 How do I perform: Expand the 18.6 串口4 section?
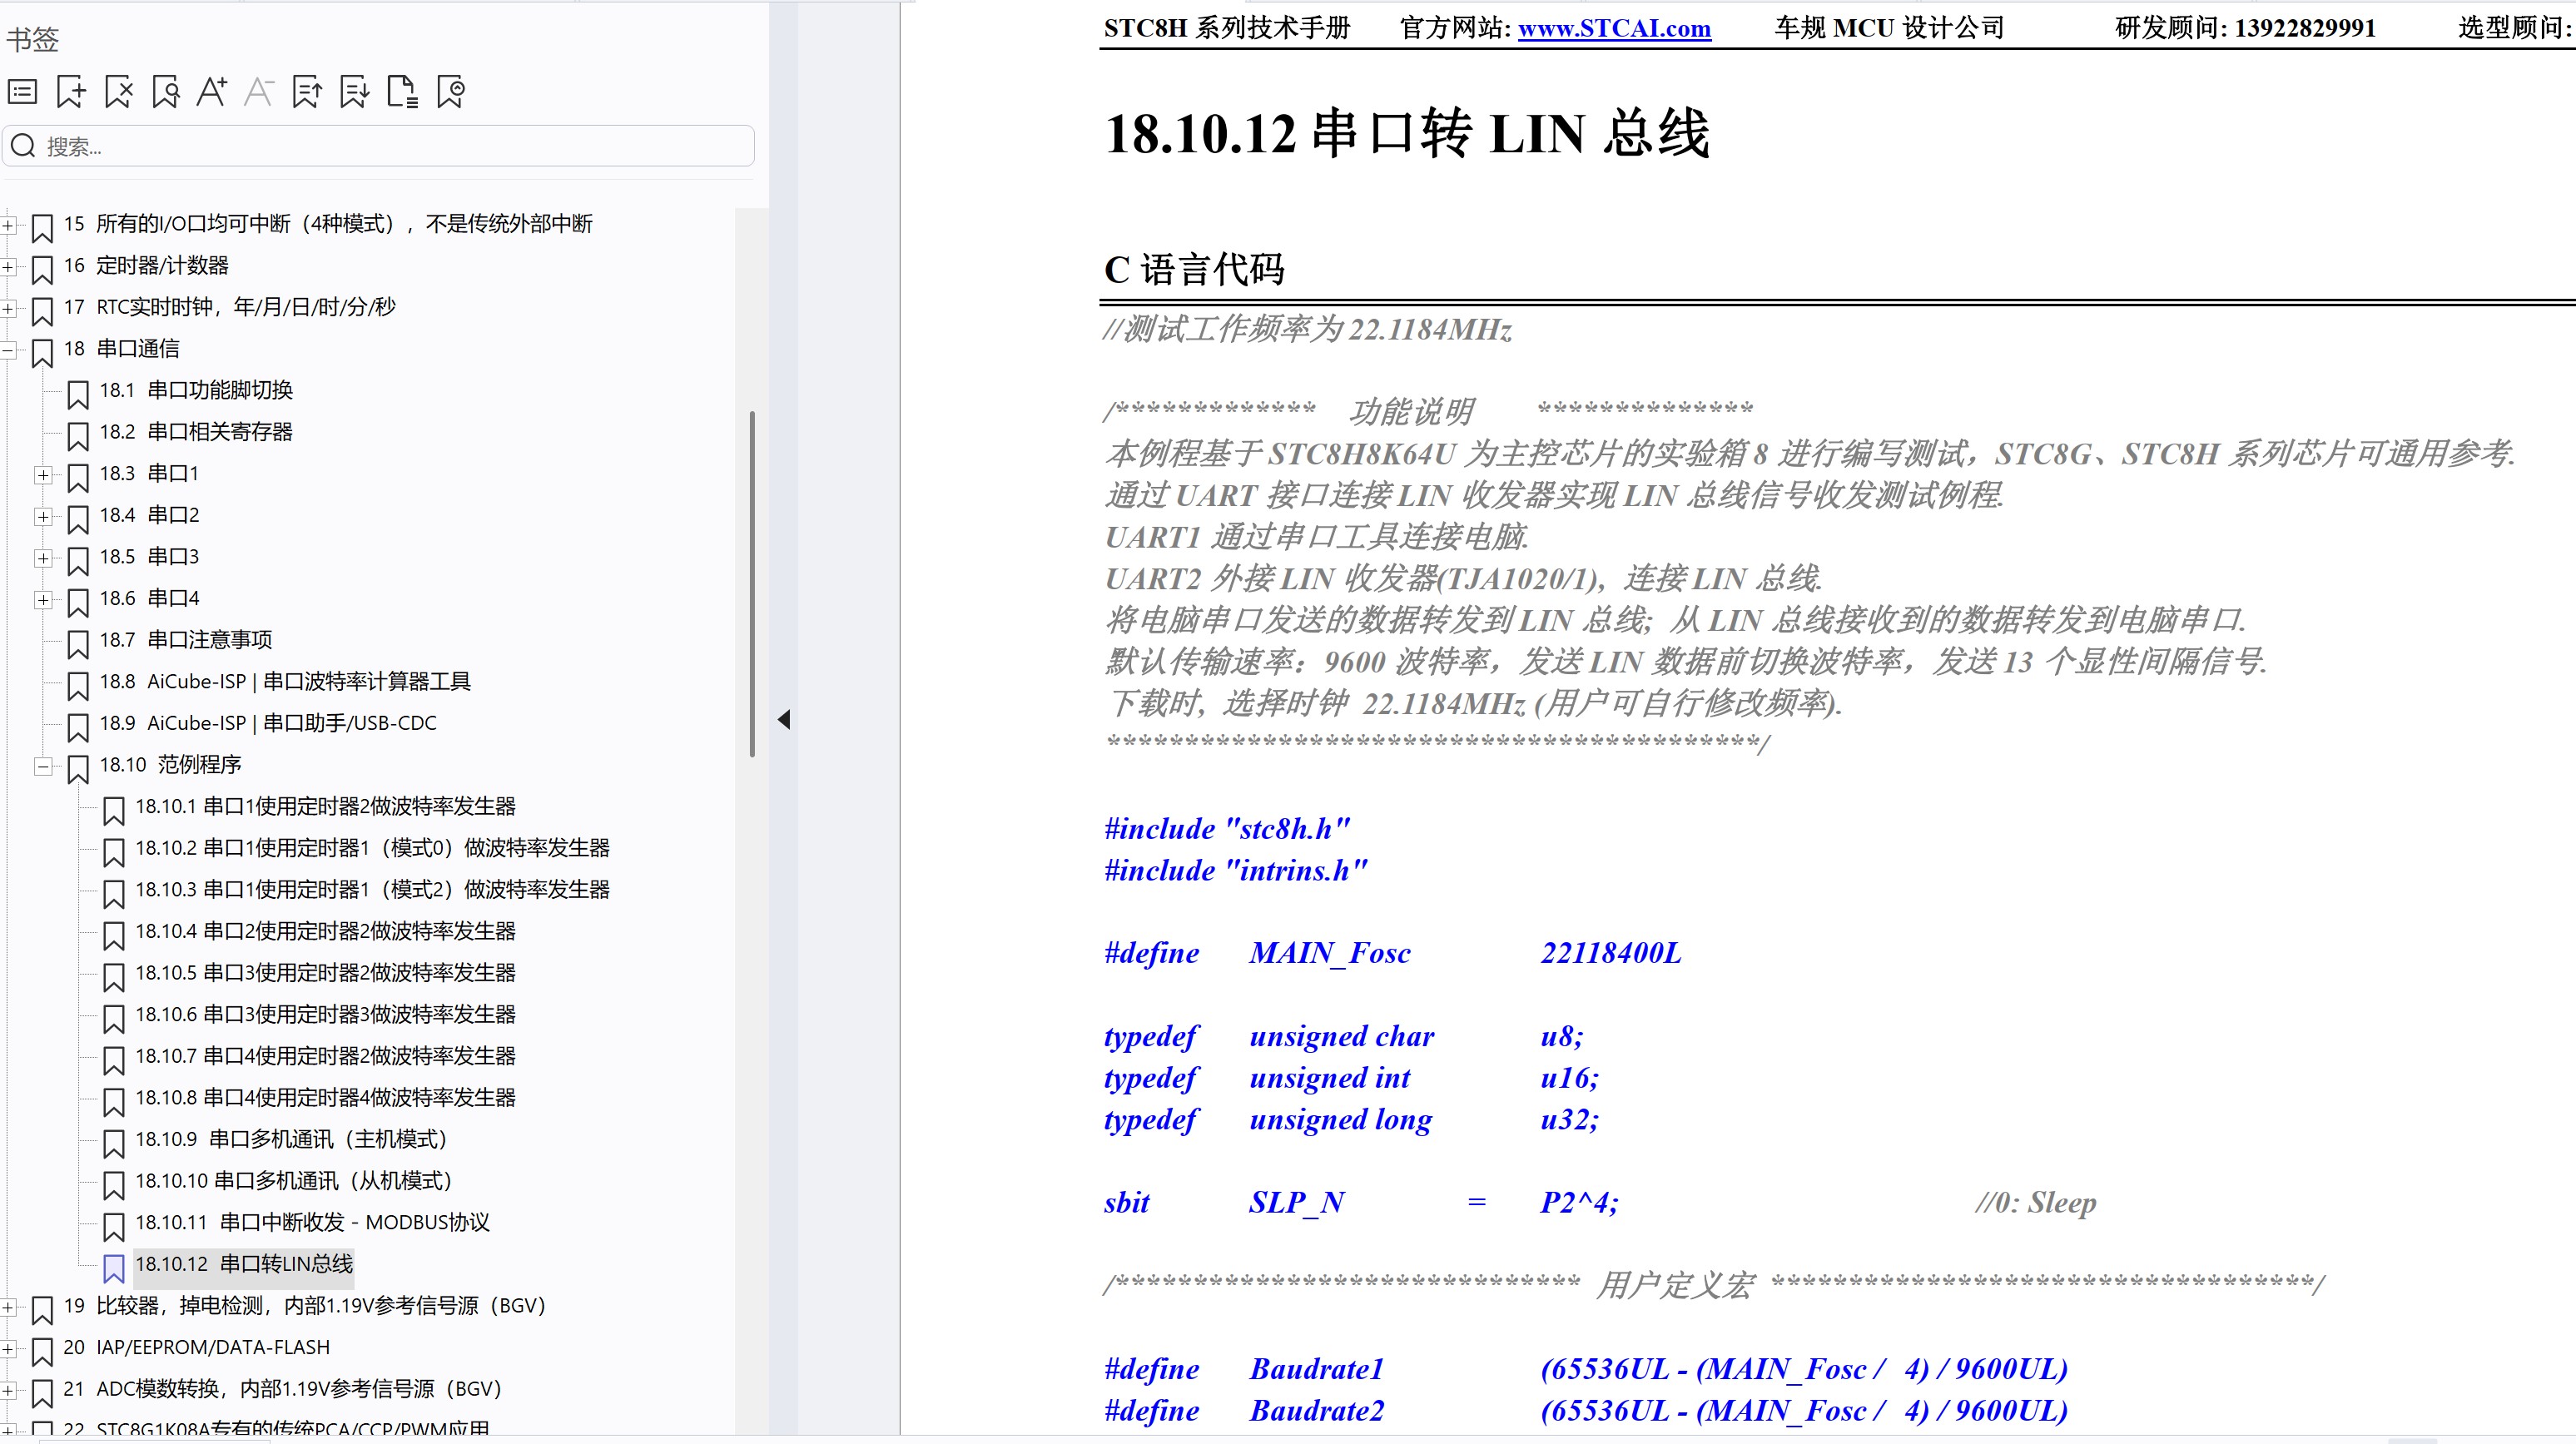coord(43,600)
